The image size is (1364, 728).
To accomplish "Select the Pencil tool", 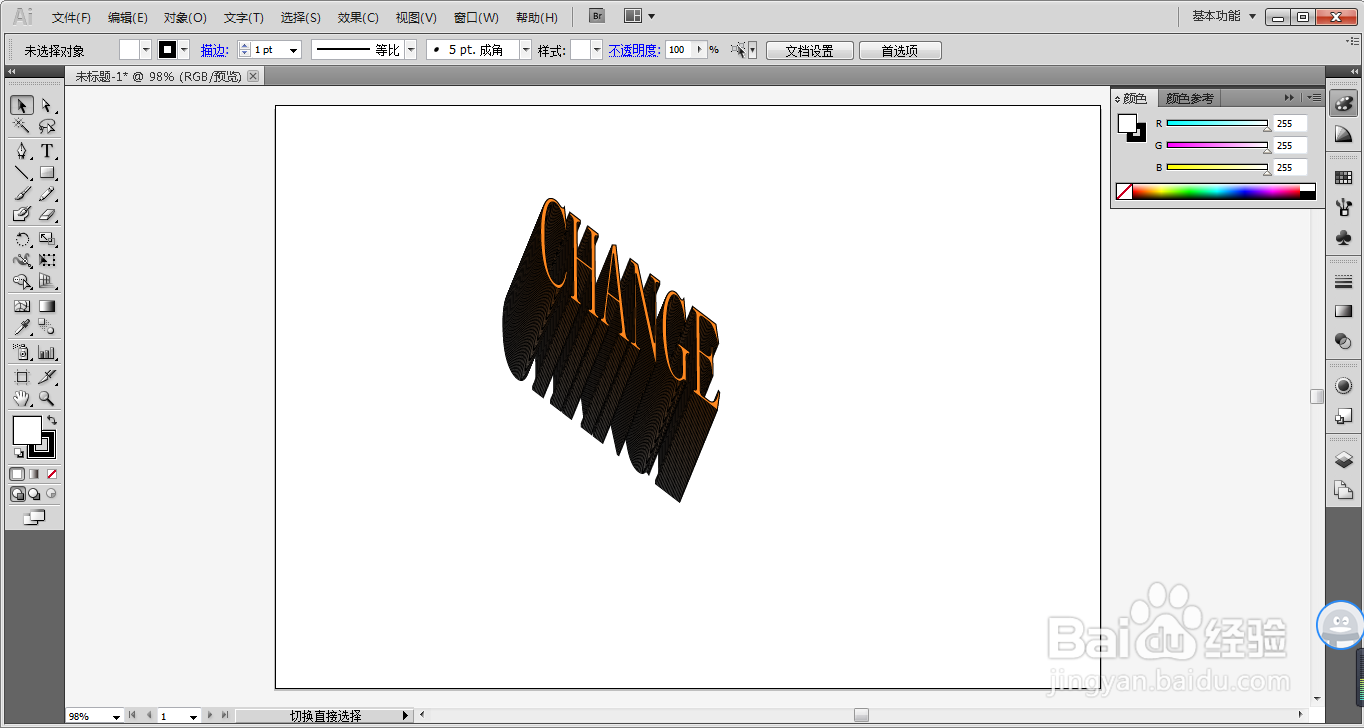I will point(46,193).
